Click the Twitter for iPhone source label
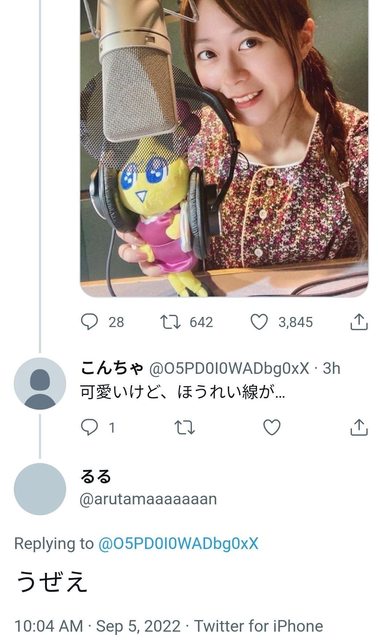 (x=258, y=626)
